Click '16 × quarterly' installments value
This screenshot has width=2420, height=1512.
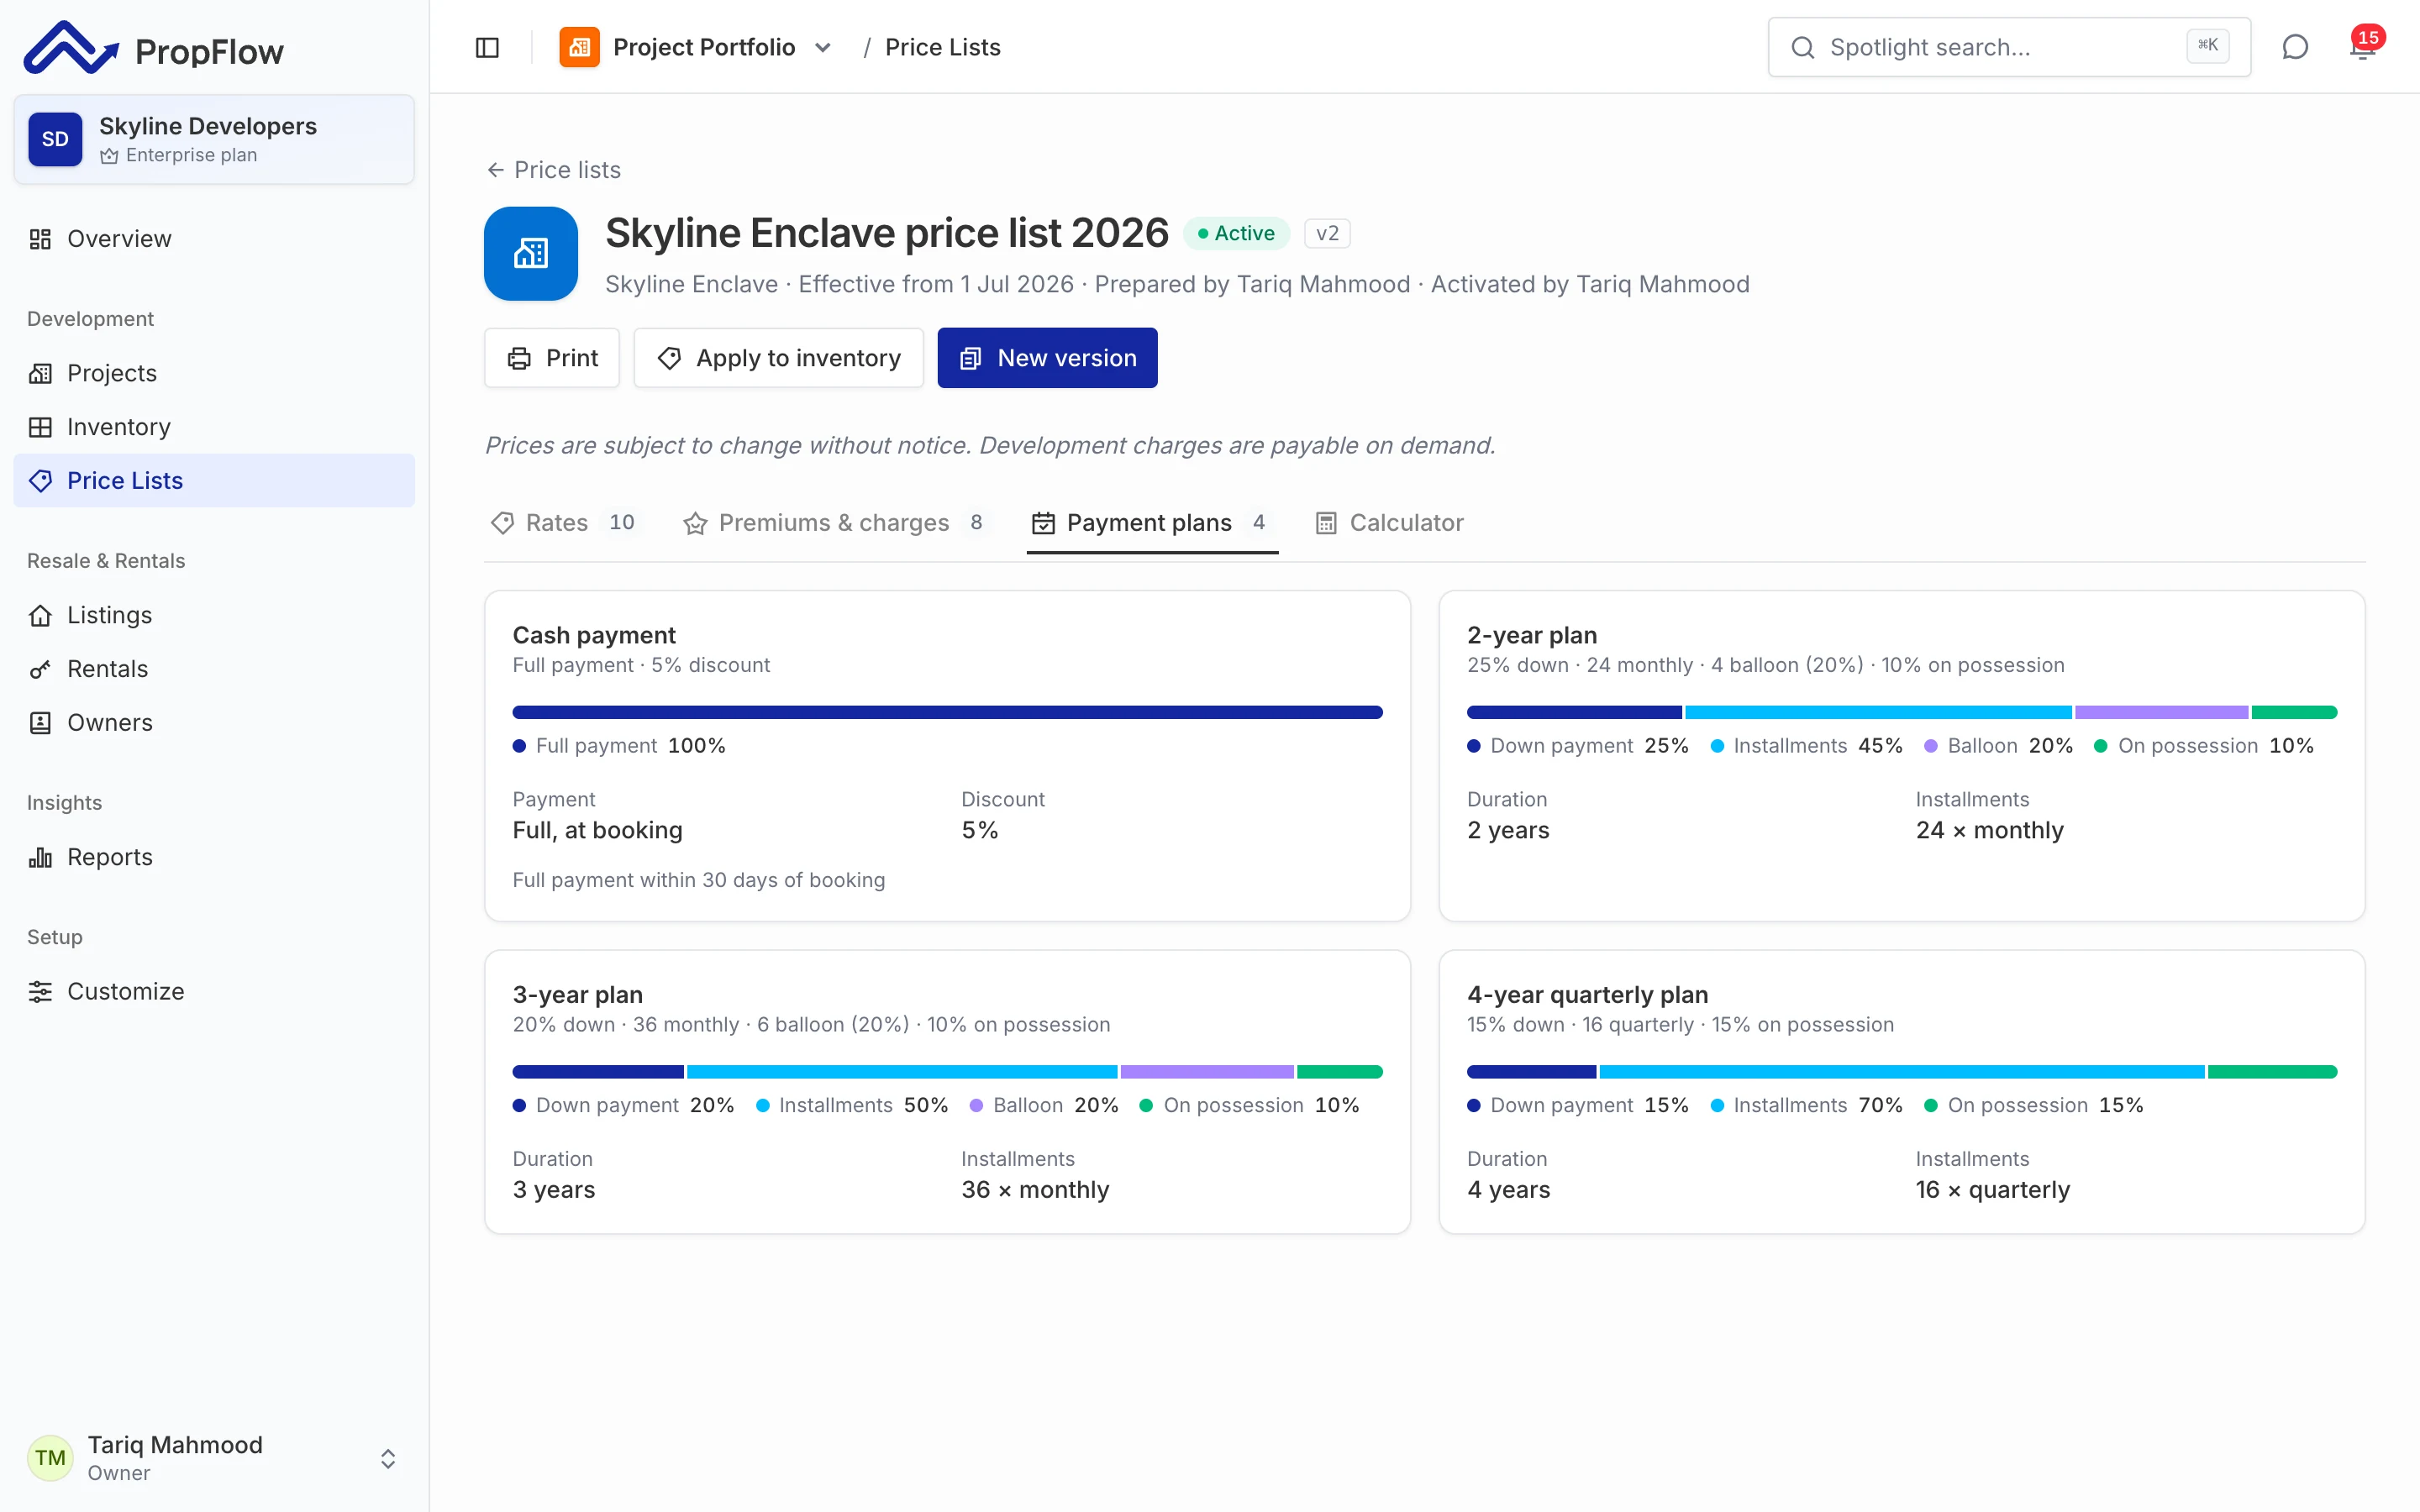tap(1992, 1189)
